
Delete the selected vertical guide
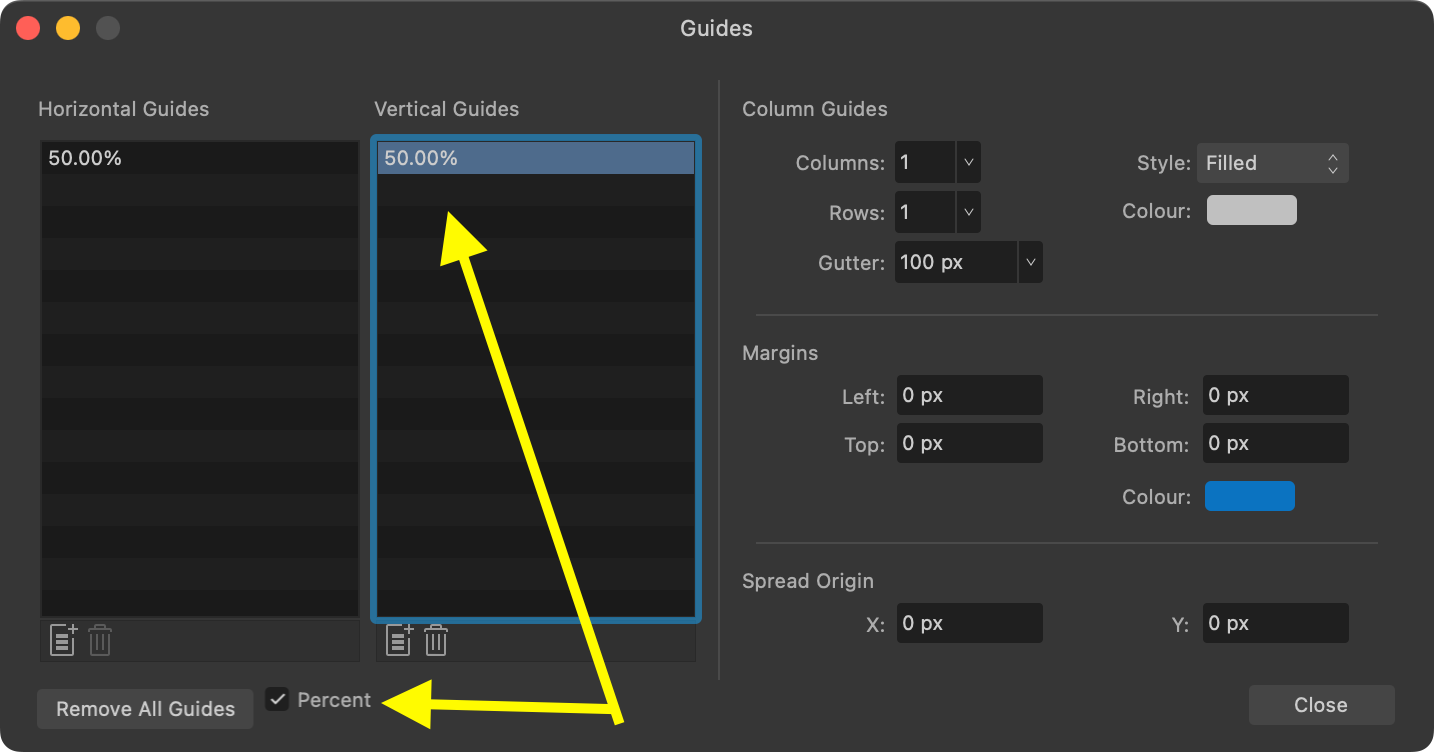435,640
